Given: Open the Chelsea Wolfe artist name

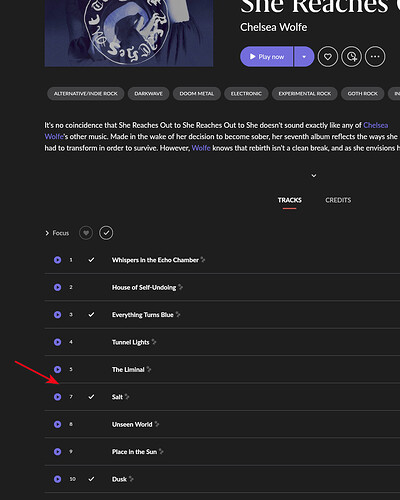Looking at the screenshot, I should click(x=274, y=27).
